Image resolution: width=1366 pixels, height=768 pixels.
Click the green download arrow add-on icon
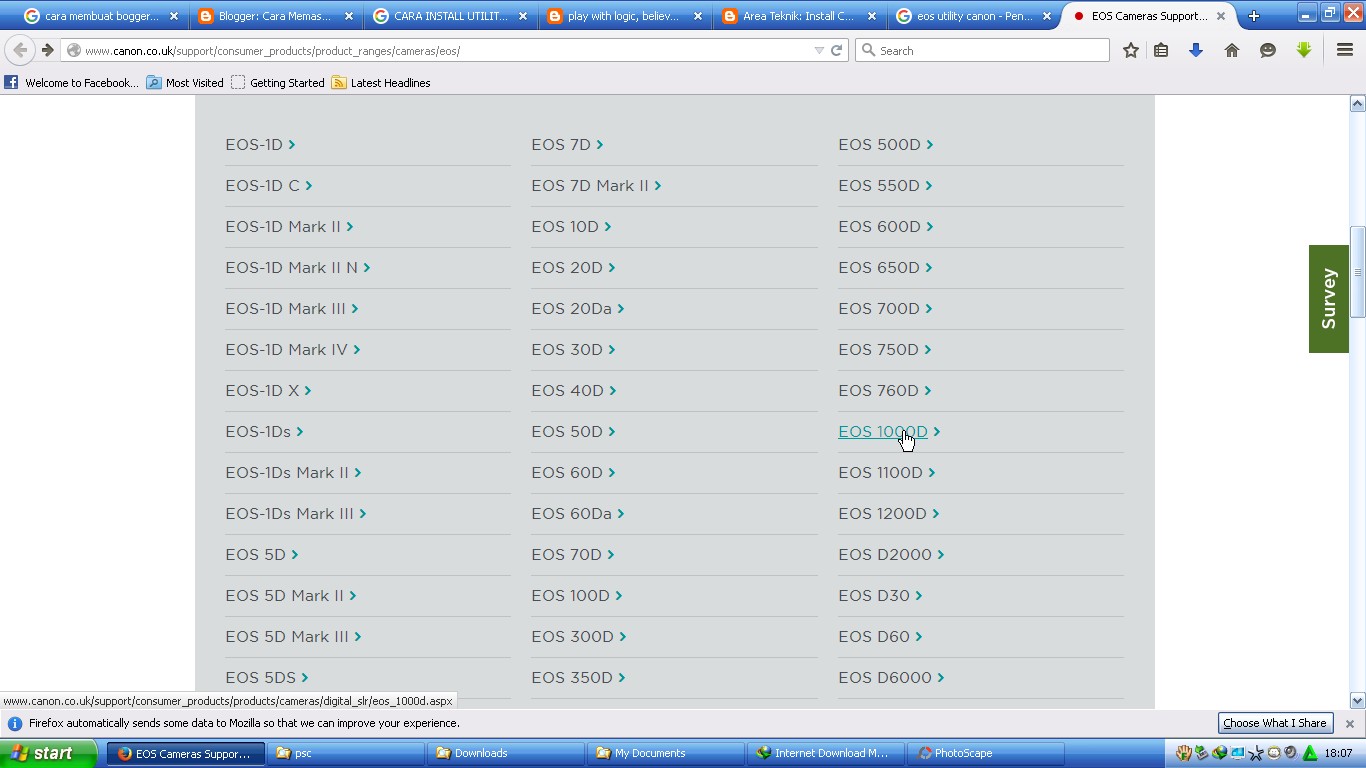pyautogui.click(x=1304, y=50)
